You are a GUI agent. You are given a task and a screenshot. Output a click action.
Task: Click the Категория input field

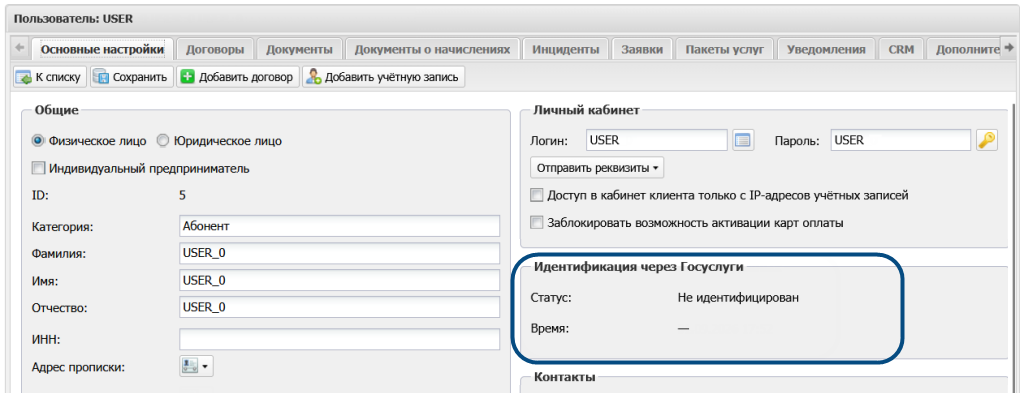pyautogui.click(x=340, y=226)
